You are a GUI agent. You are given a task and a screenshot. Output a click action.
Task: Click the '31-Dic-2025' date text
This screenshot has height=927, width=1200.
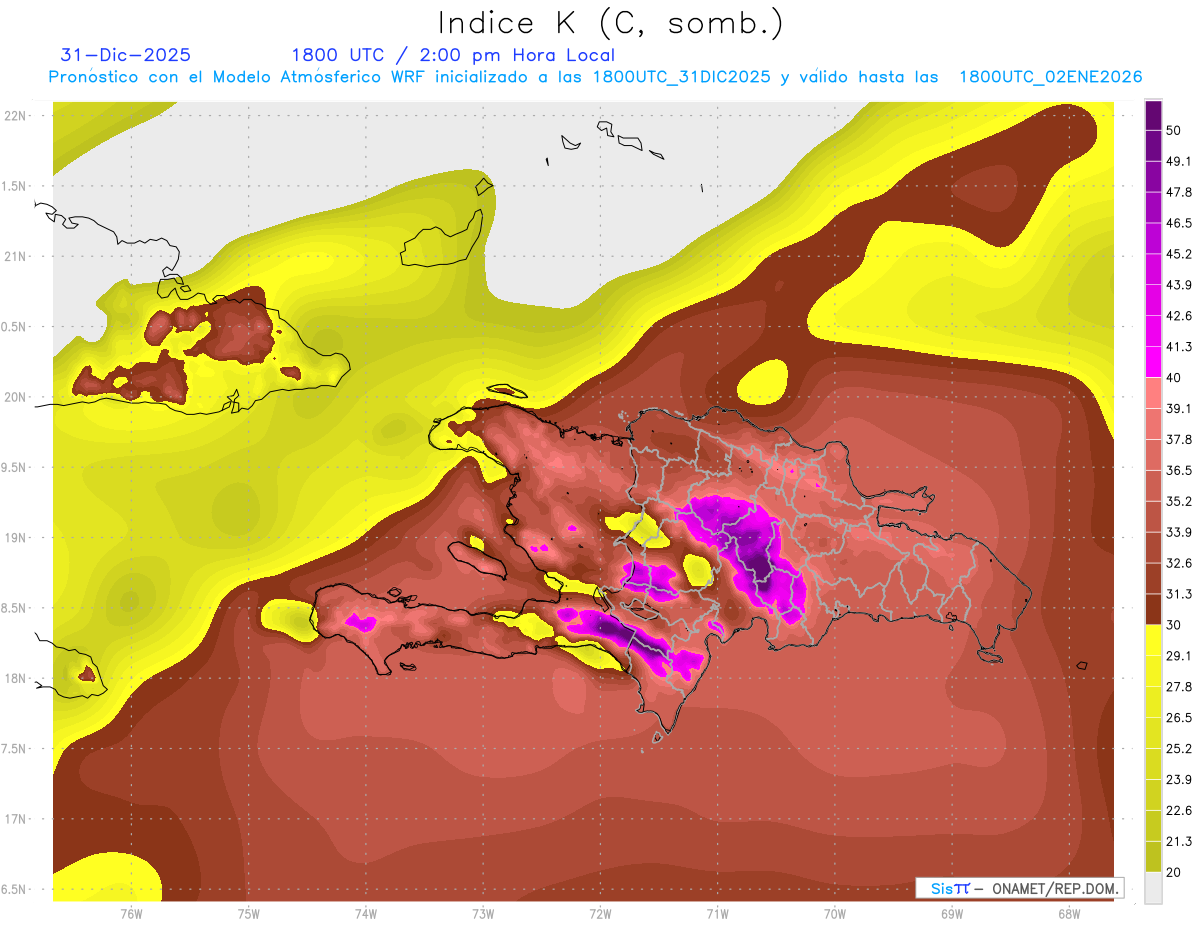[126, 55]
